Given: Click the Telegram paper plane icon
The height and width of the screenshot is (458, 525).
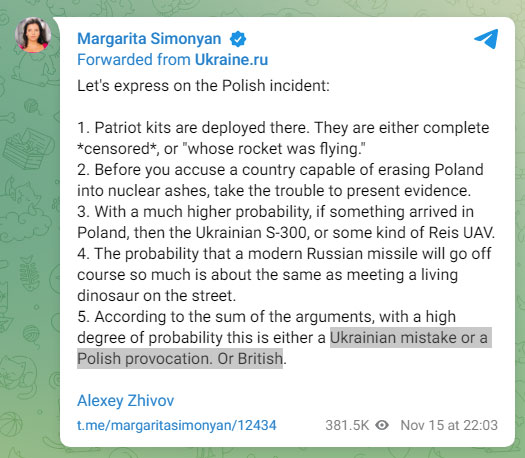Looking at the screenshot, I should (486, 39).
